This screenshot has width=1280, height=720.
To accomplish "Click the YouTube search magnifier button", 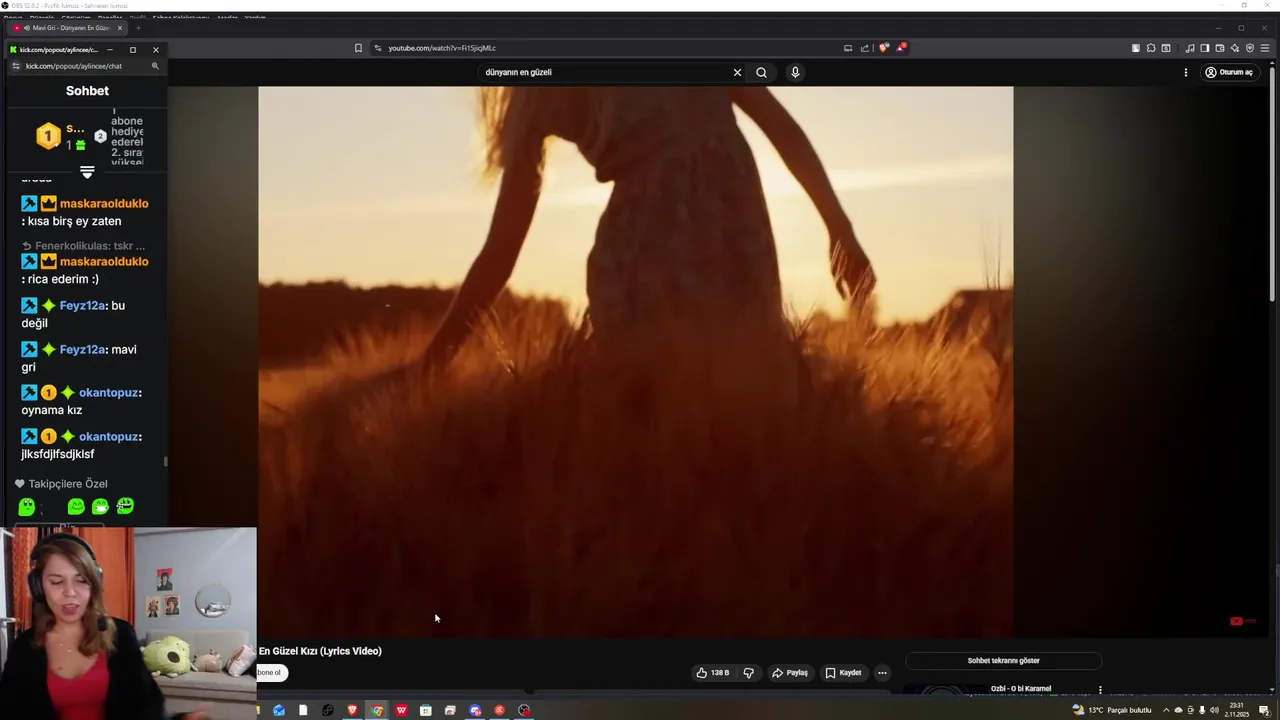I will click(x=761, y=72).
